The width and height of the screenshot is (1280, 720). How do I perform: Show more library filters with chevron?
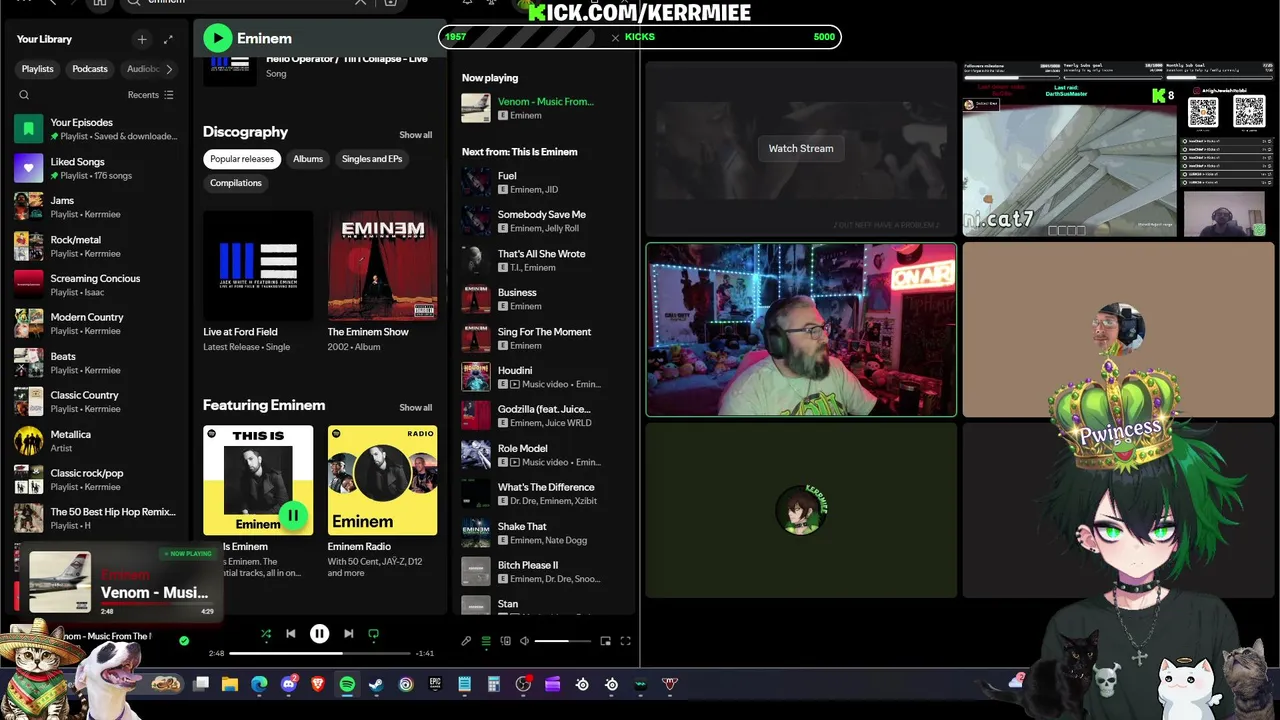[x=169, y=69]
